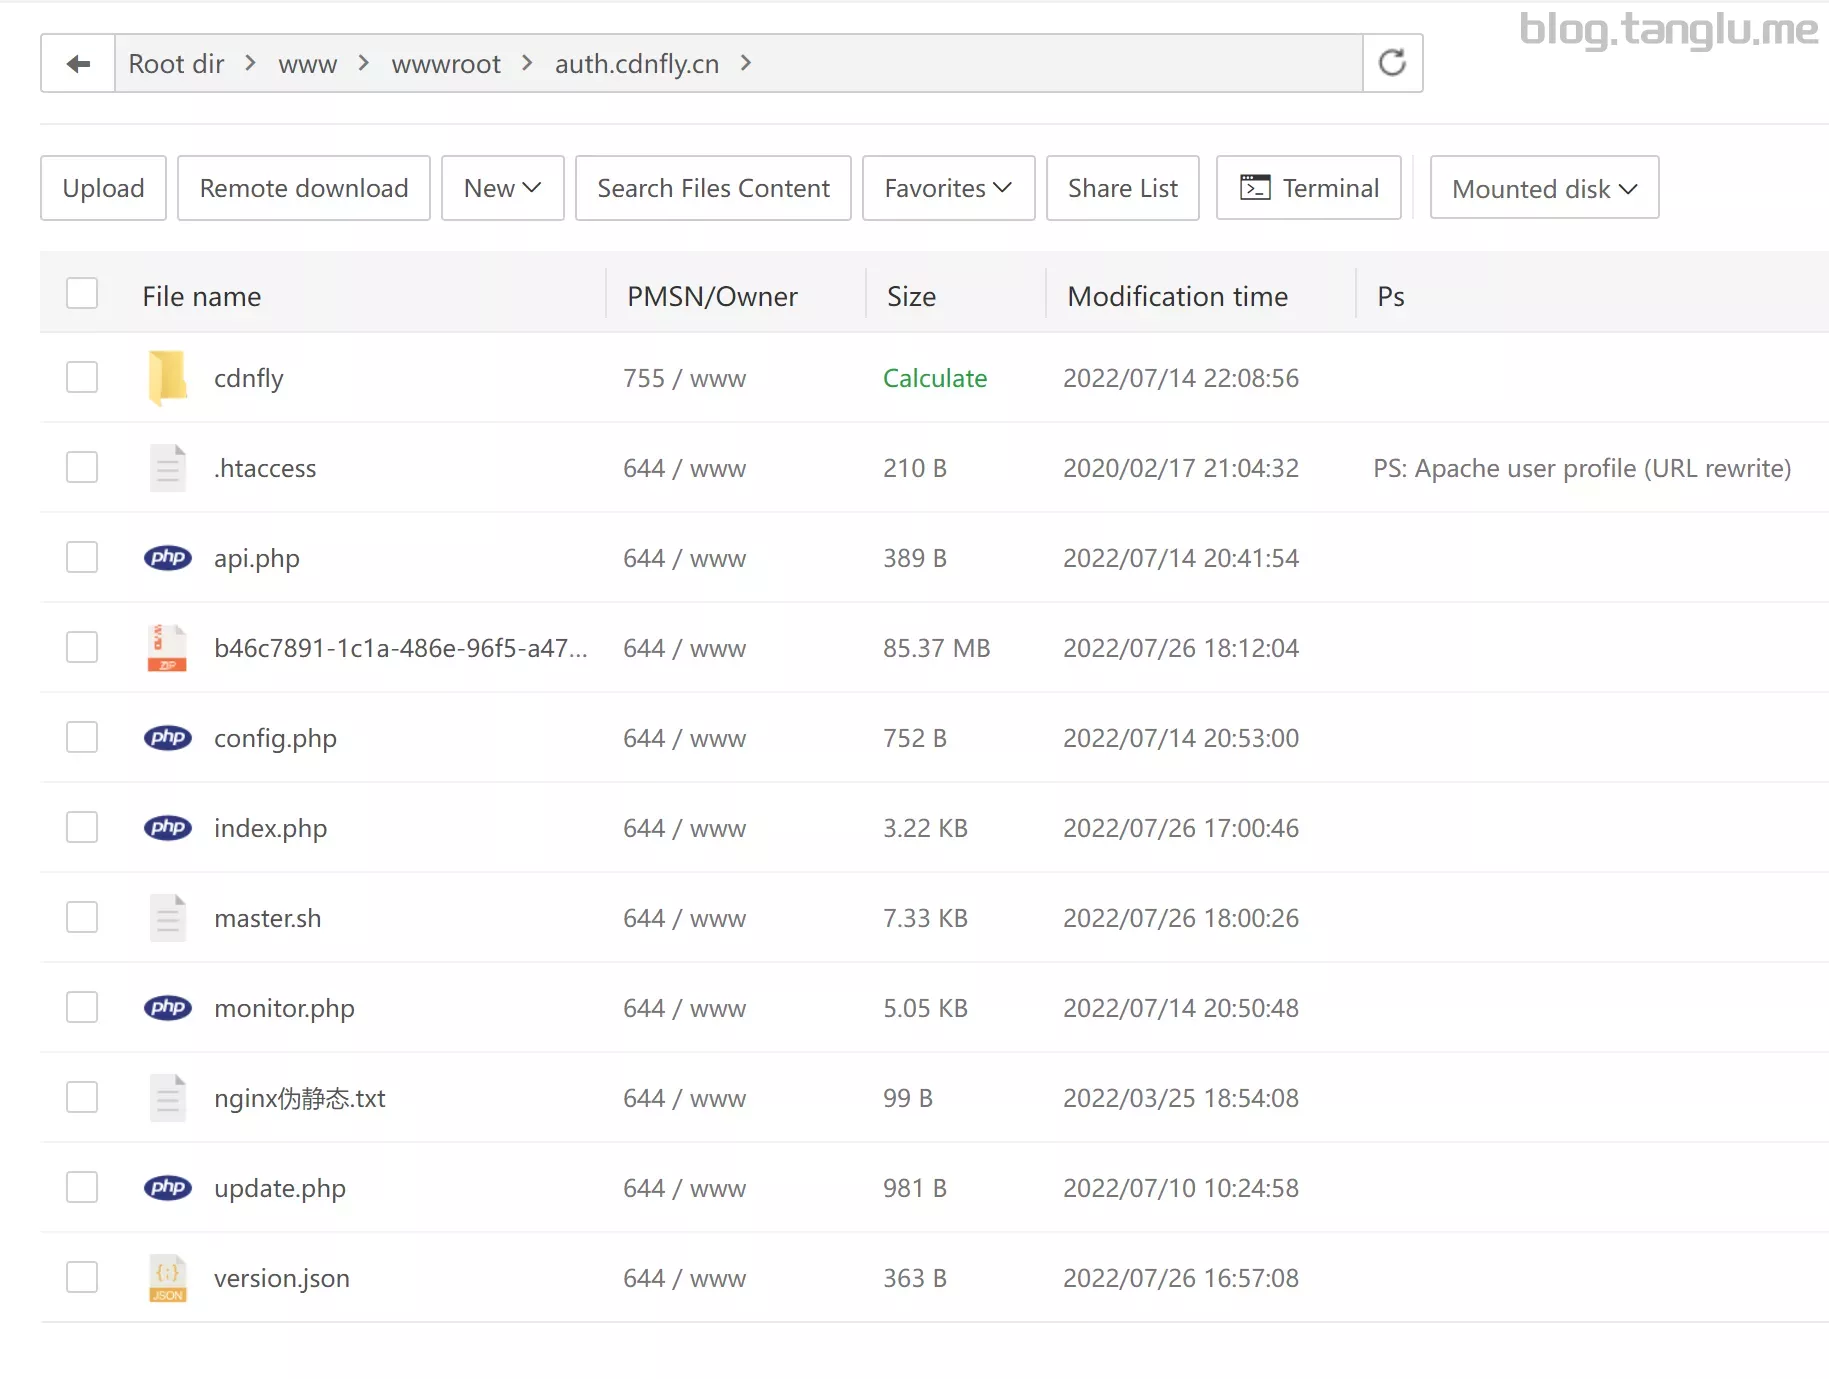This screenshot has width=1829, height=1379.
Task: Navigate to wwwroot in breadcrumb path
Action: tap(445, 64)
